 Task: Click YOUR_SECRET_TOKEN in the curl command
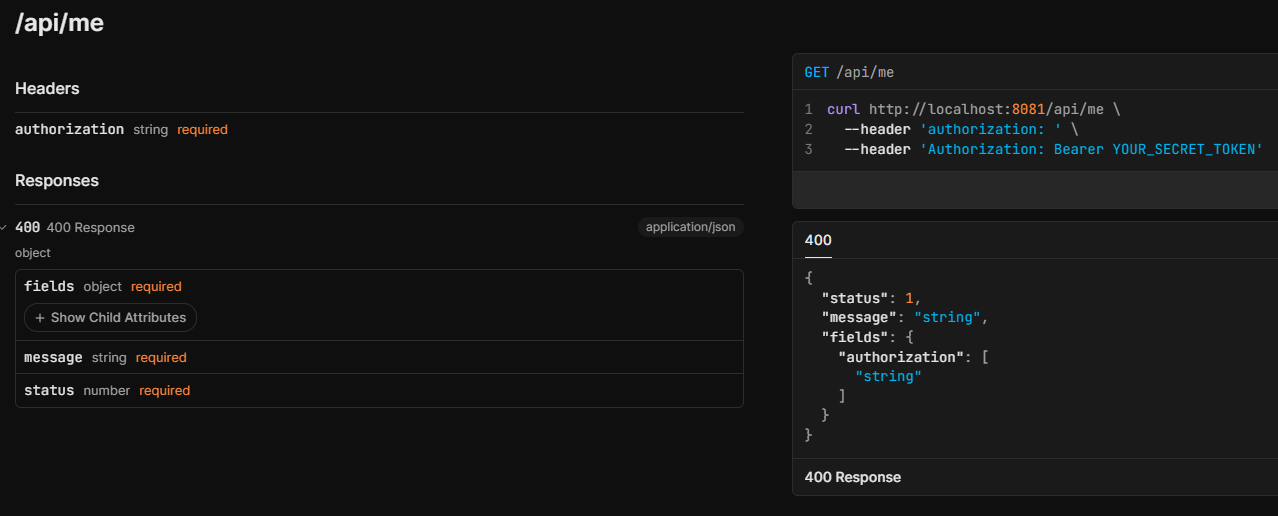1188,149
